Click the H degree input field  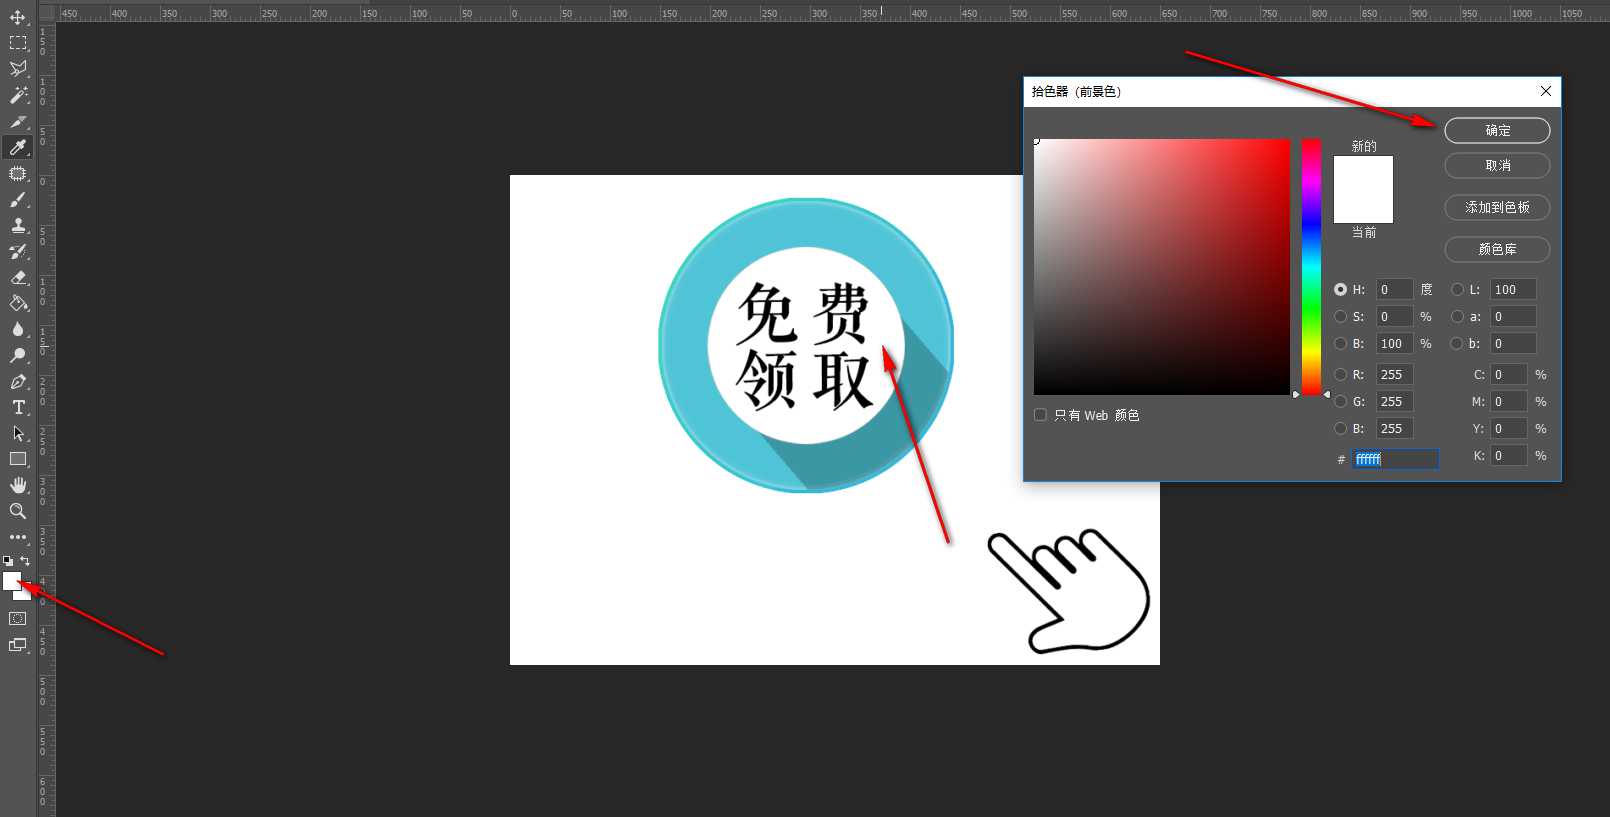(1394, 289)
